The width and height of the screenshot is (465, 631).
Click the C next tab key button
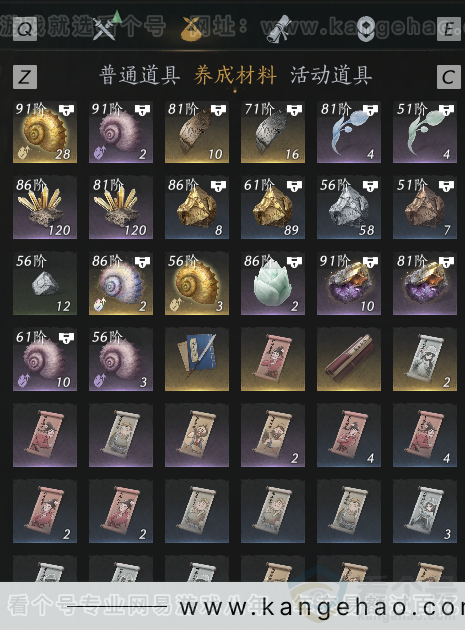449,77
